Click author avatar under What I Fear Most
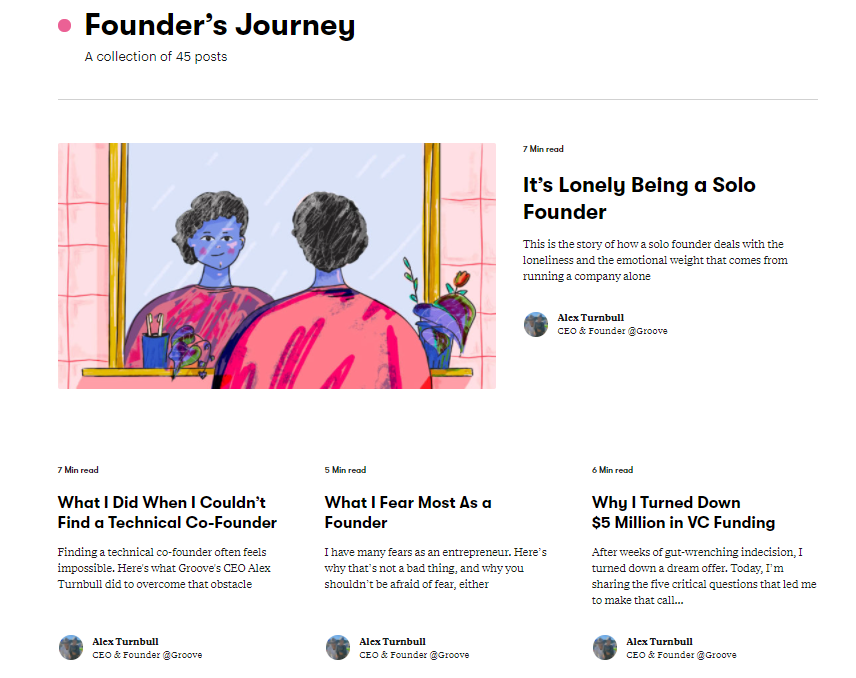856x678 pixels. (338, 647)
